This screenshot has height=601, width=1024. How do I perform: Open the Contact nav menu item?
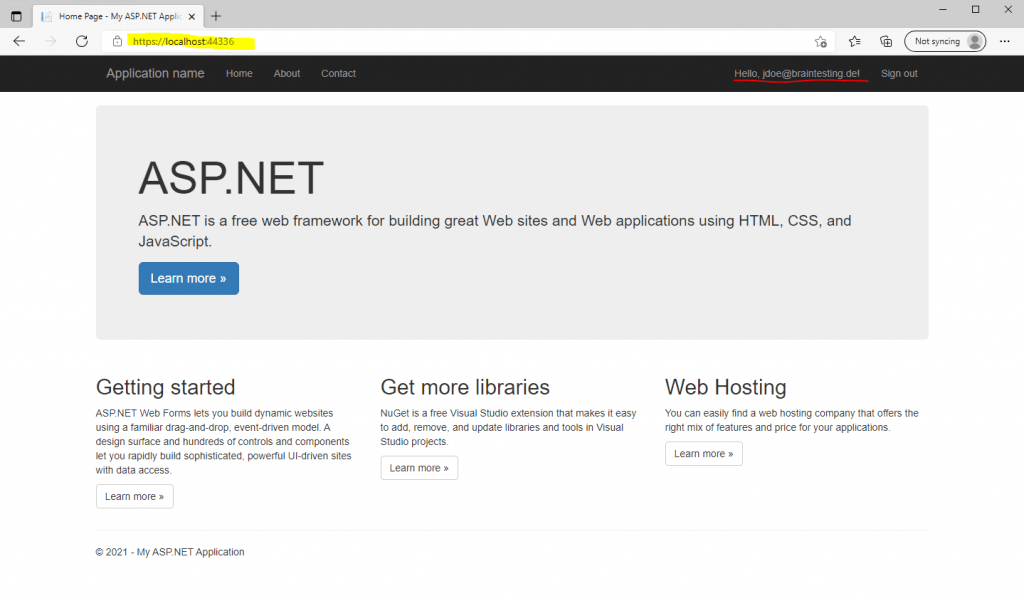[338, 74]
